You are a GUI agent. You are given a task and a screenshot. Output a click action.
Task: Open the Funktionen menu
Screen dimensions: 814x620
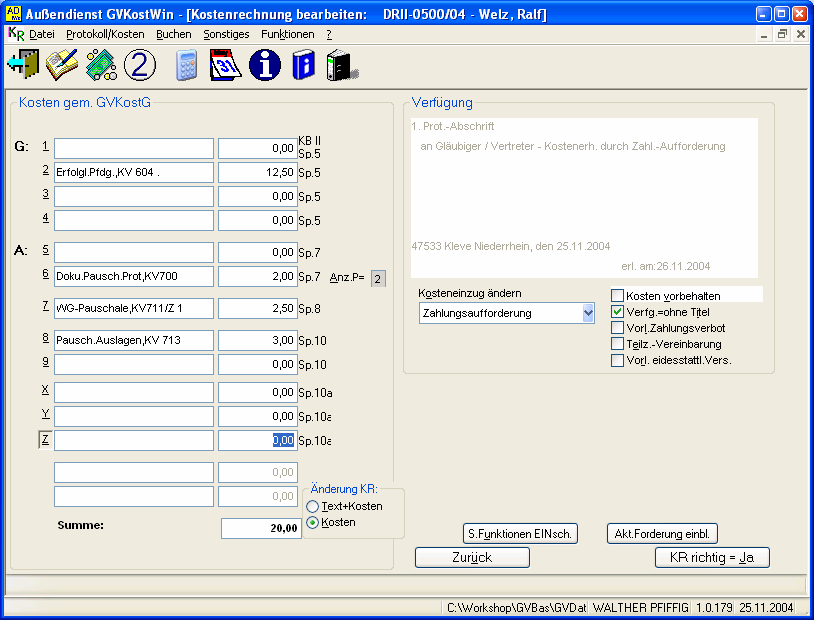(x=287, y=34)
